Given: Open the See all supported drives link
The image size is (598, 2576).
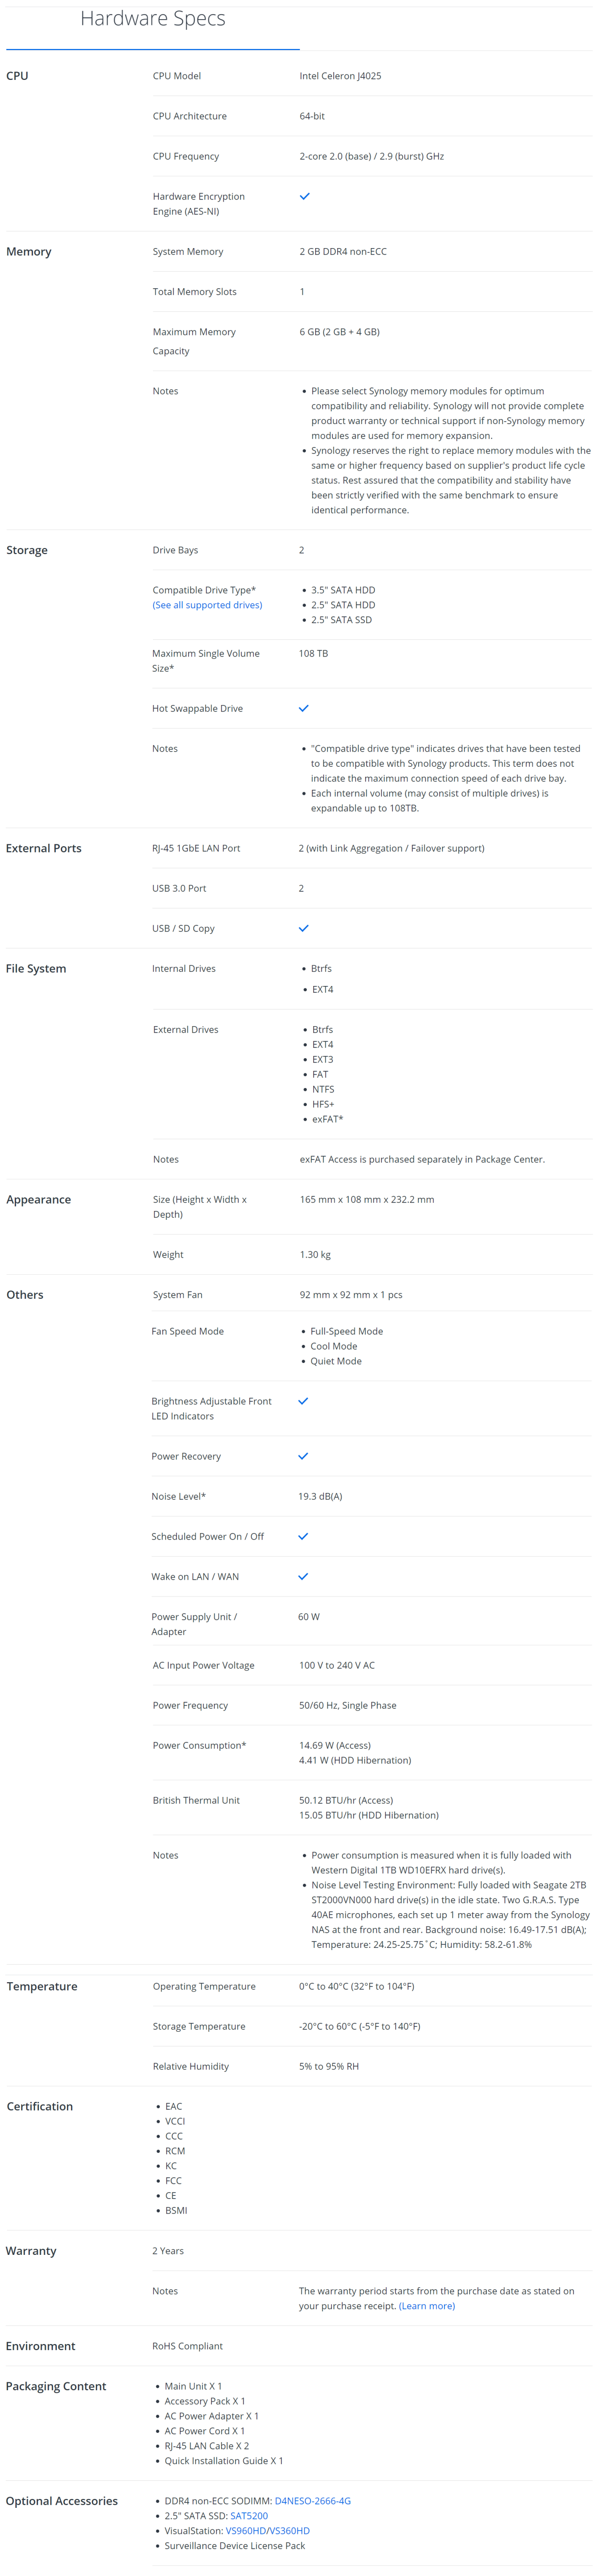Looking at the screenshot, I should click(x=207, y=605).
